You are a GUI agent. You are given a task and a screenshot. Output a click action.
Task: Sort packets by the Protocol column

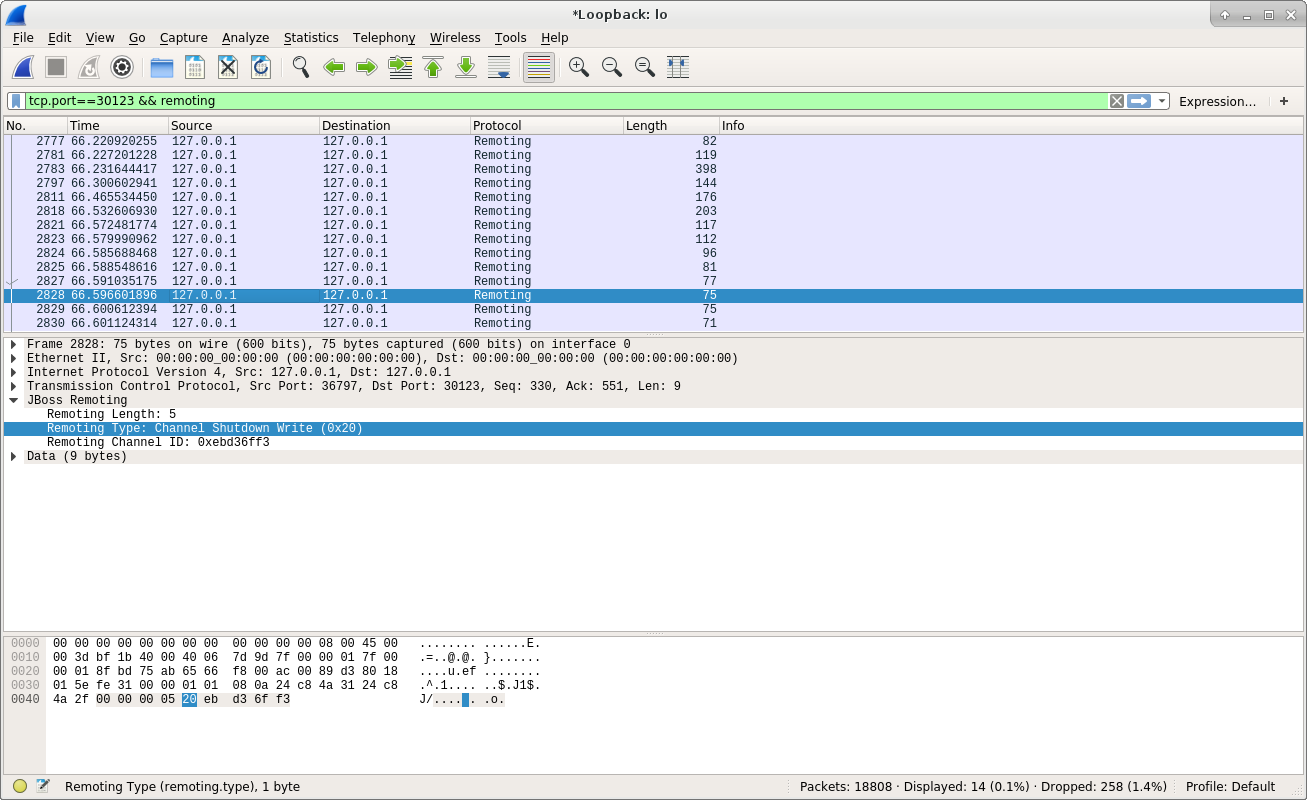pyautogui.click(x=546, y=125)
